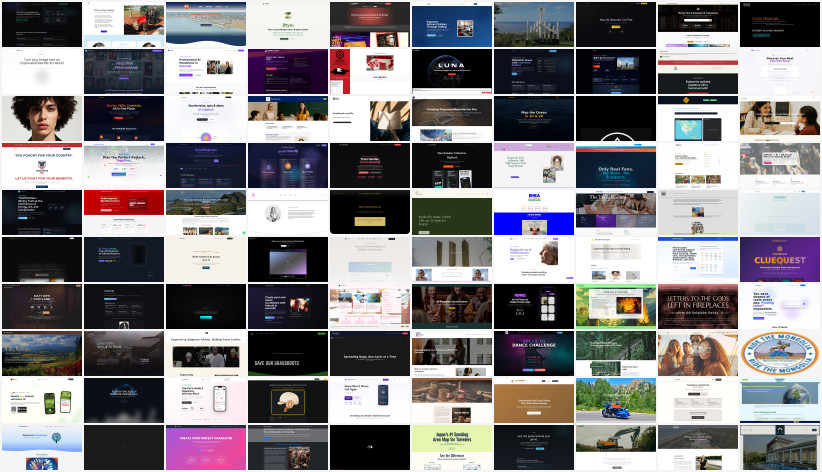This screenshot has width=822, height=472.
Task: Open the 'Professional AI Headshots' thumbnail
Action: pos(206,72)
